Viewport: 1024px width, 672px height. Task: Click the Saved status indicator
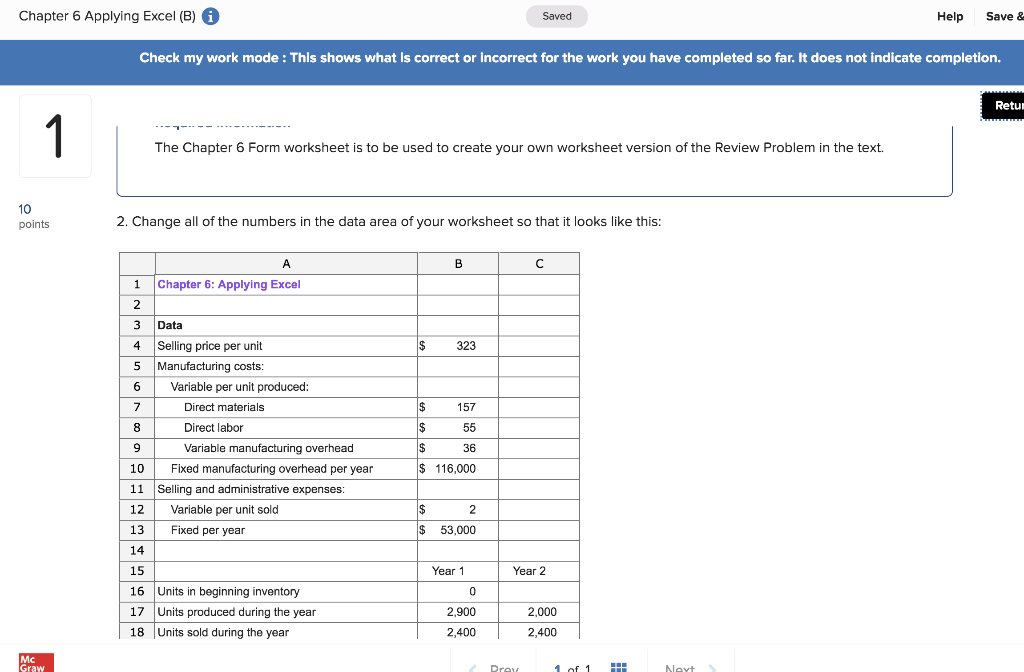pos(556,16)
